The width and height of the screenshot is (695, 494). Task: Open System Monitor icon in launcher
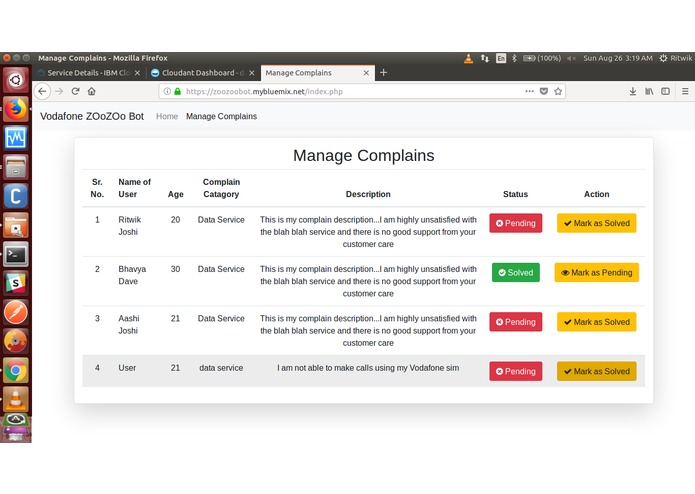pyautogui.click(x=16, y=138)
